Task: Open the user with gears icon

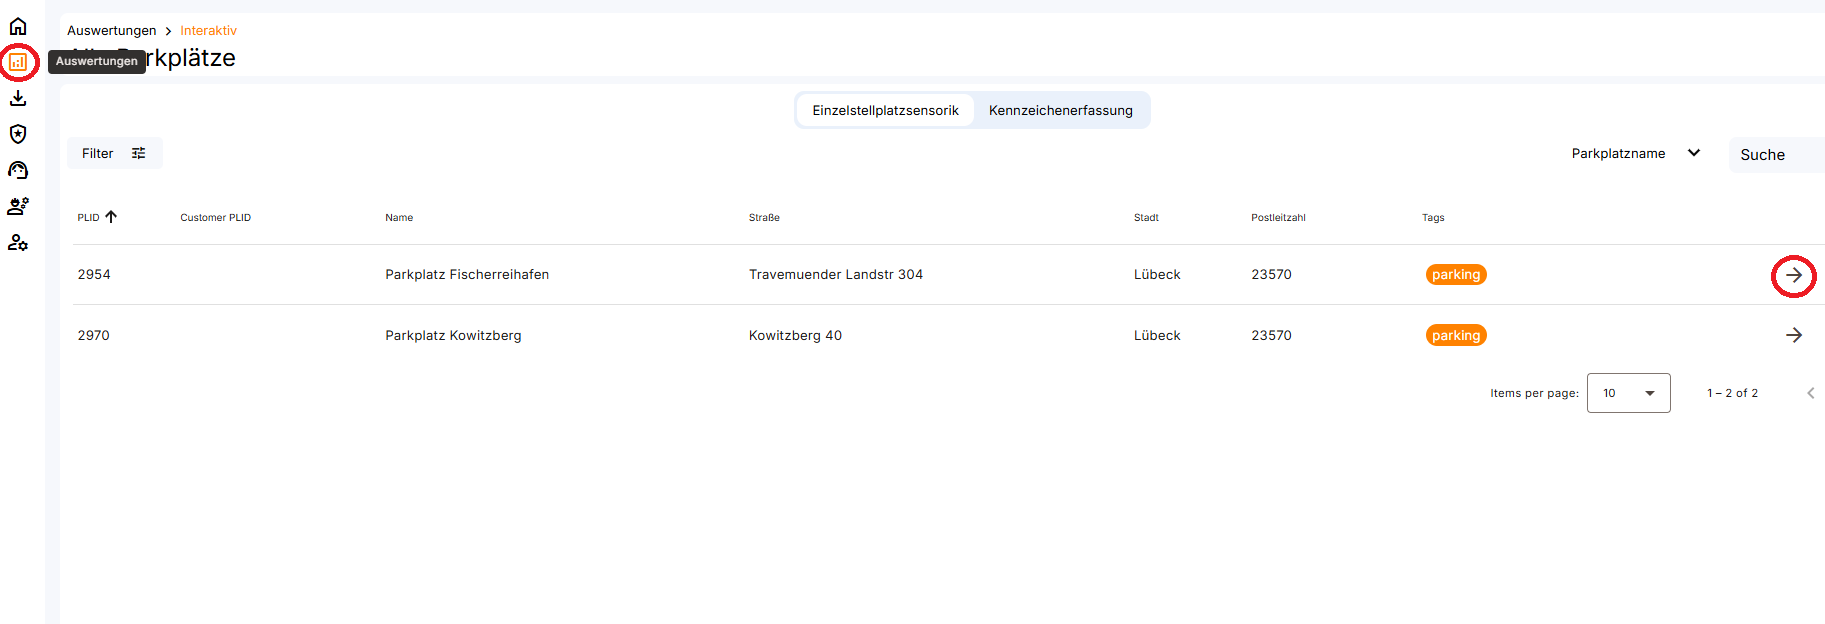Action: point(18,206)
